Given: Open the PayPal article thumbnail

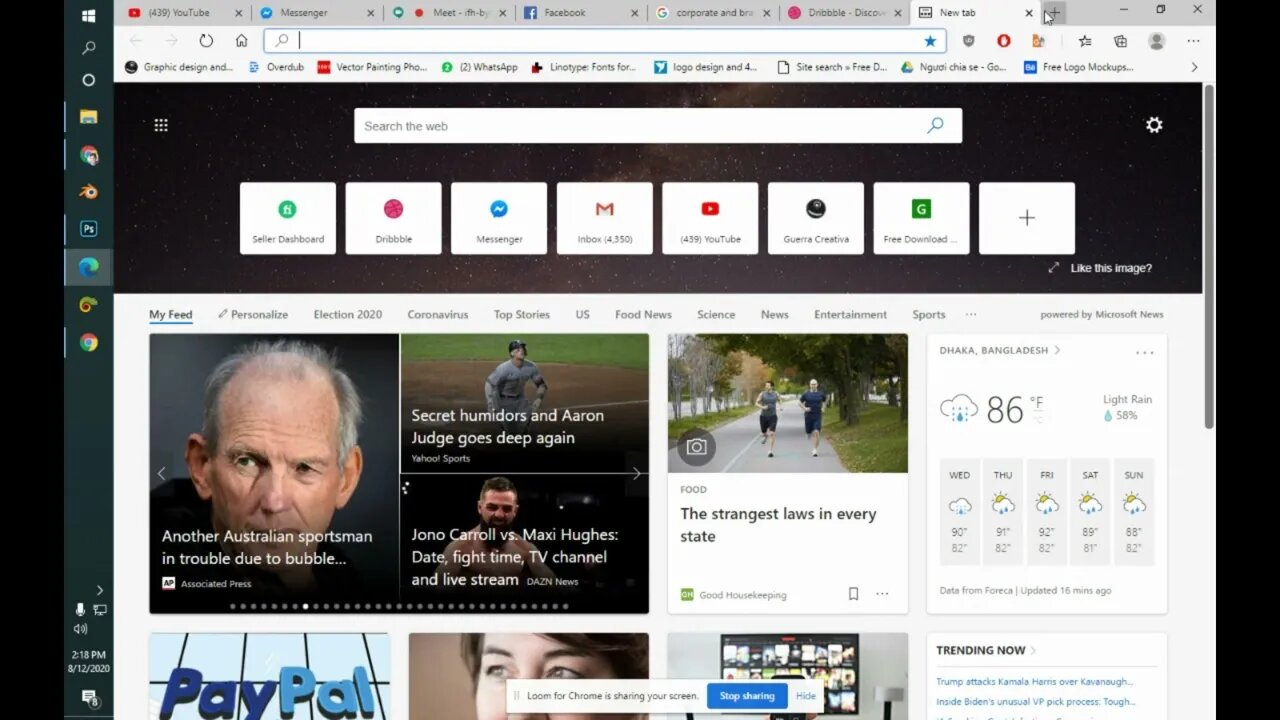Looking at the screenshot, I should [x=270, y=676].
